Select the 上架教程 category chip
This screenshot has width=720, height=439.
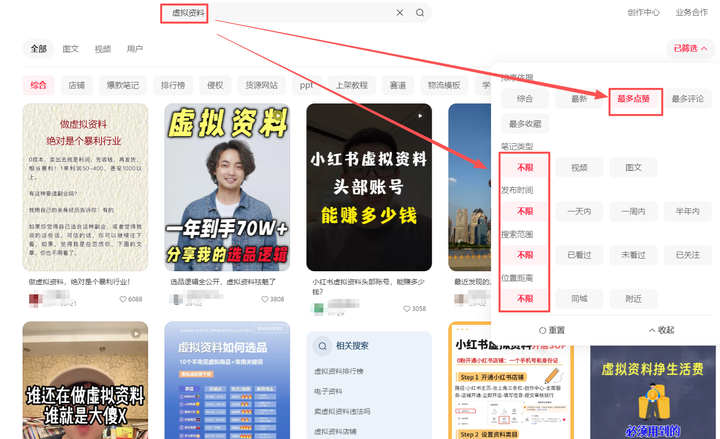352,85
